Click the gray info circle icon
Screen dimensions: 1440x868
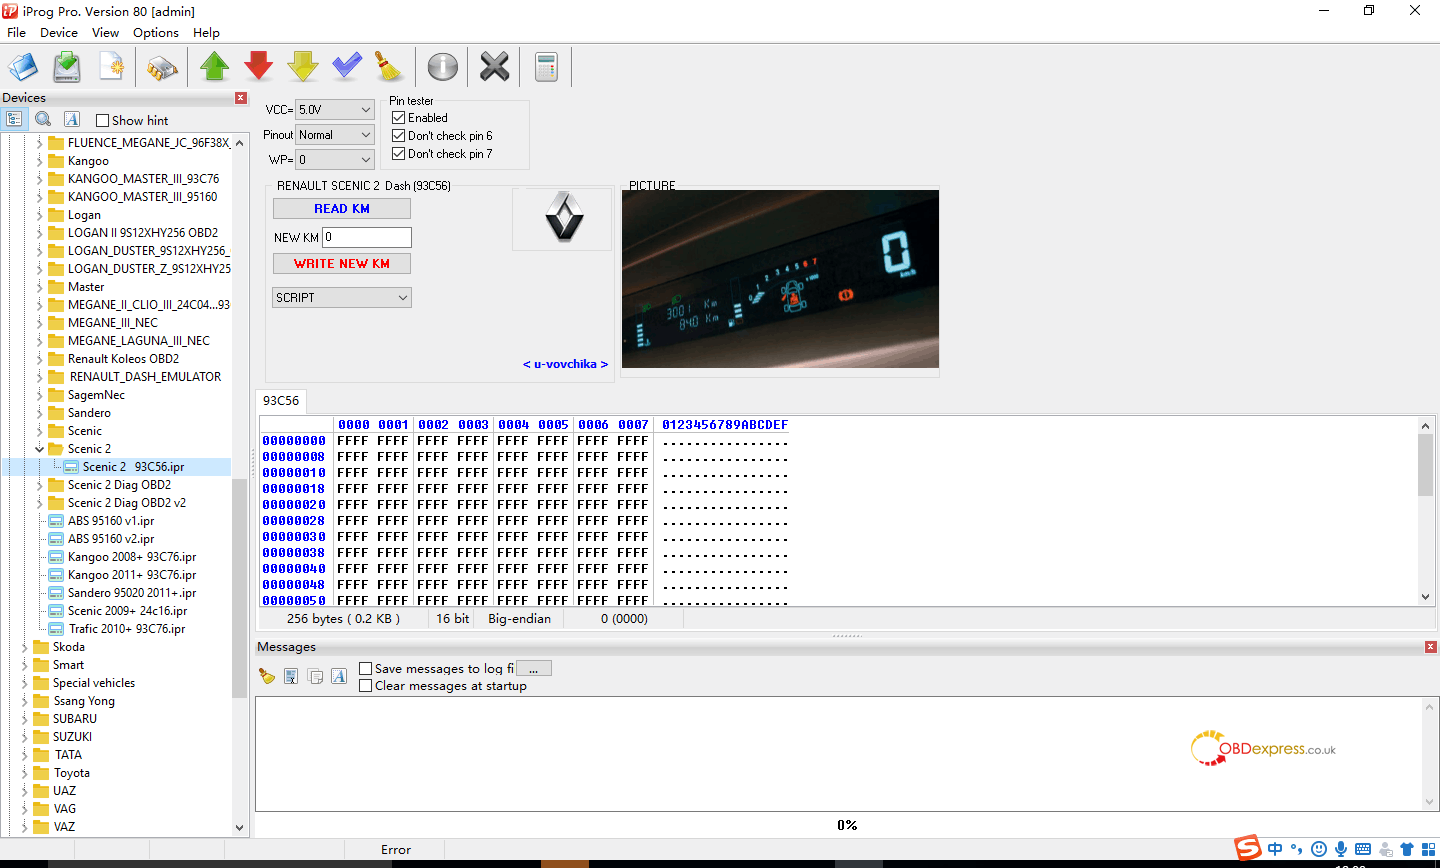coord(442,67)
